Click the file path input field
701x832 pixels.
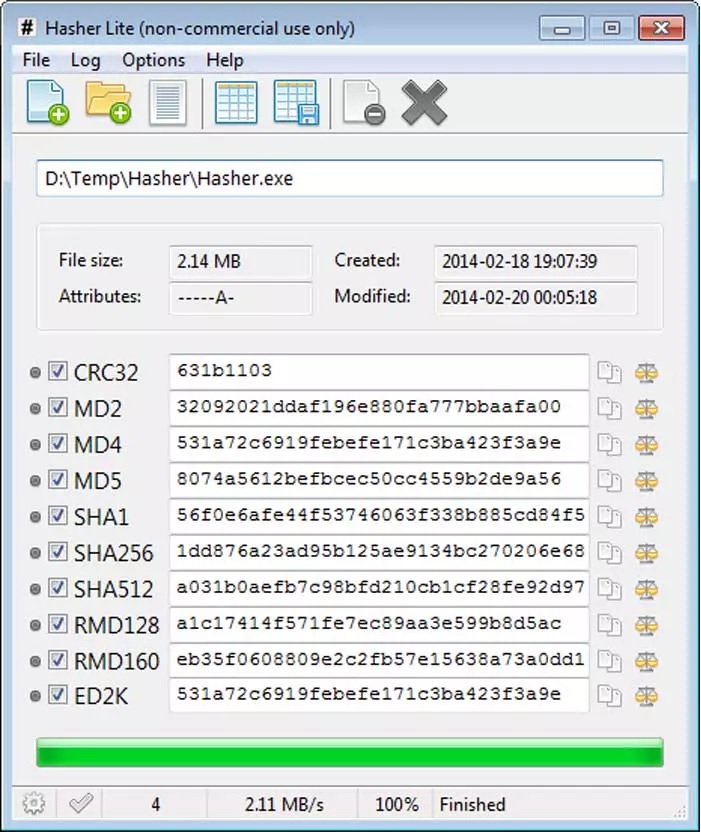click(x=350, y=178)
